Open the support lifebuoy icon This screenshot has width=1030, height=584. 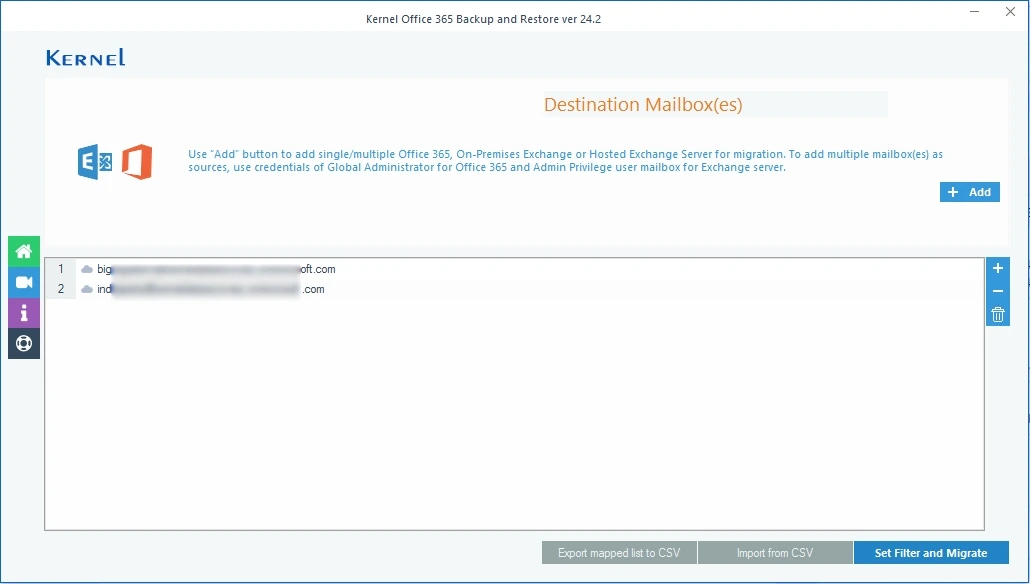click(24, 344)
